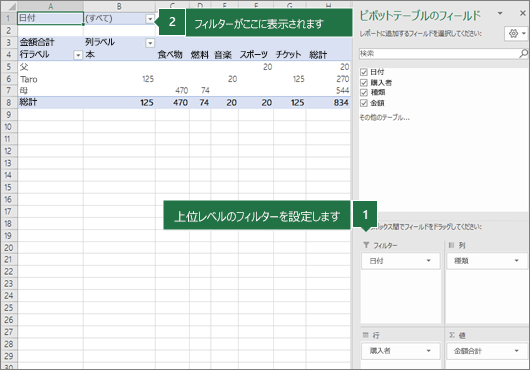Select the 金額合計 cell
Viewport: 530px width, 370px height.
click(x=50, y=42)
